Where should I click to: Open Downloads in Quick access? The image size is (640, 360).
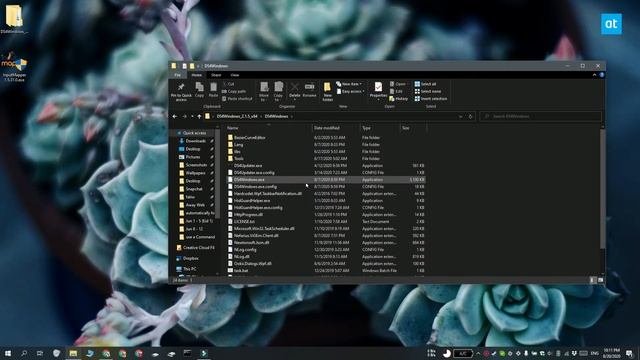[196, 141]
